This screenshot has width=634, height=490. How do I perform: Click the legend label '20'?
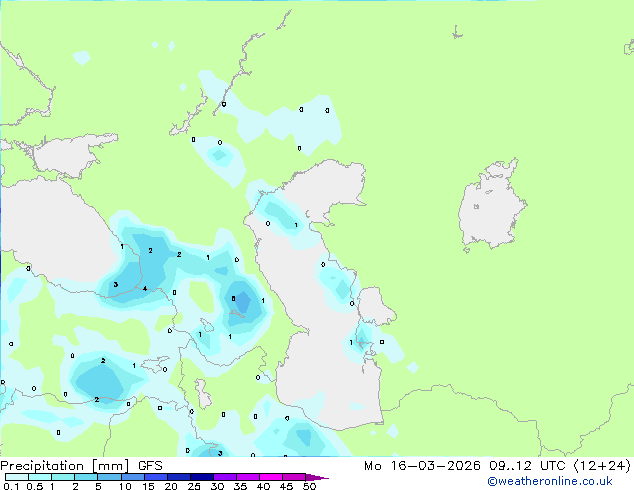171,486
